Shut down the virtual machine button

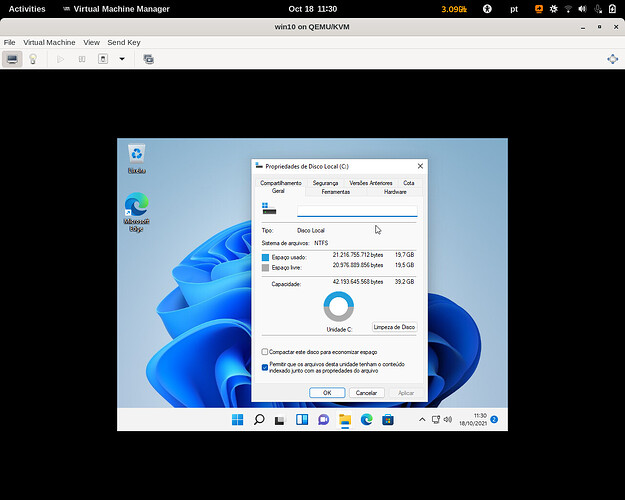103,59
